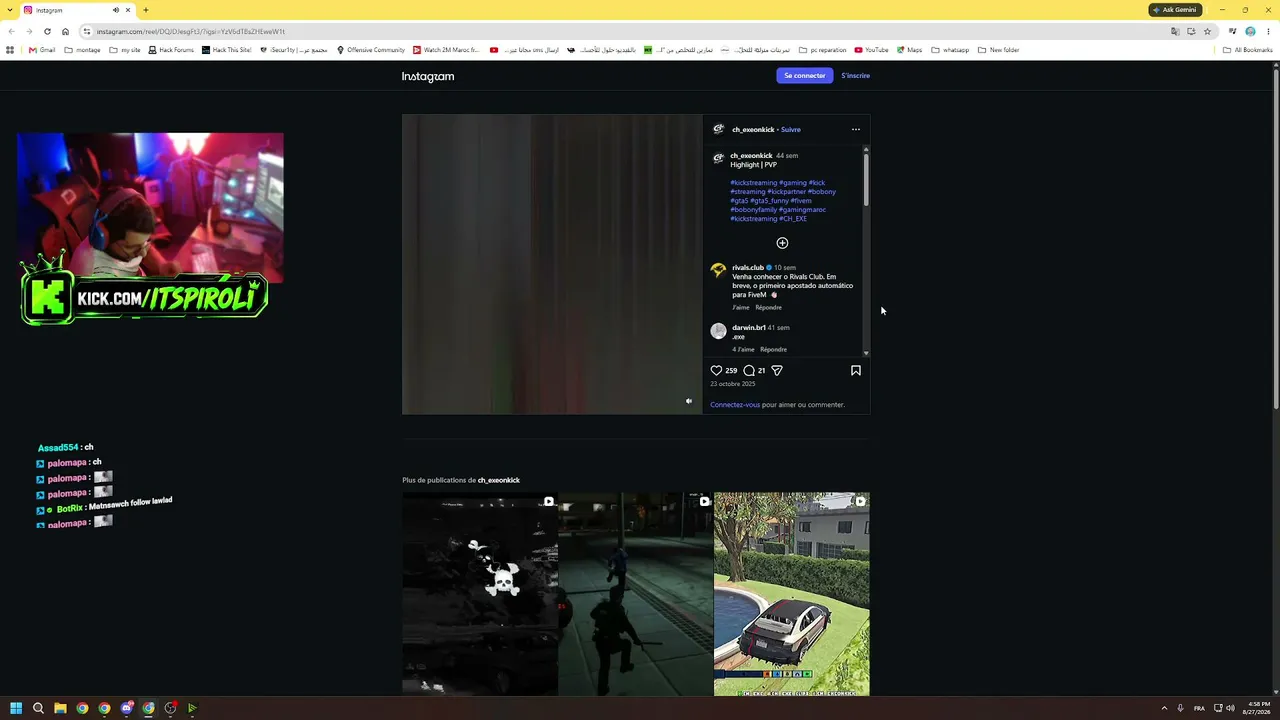This screenshot has height=720, width=1280.
Task: Go back to the previous page
Action: (10, 31)
